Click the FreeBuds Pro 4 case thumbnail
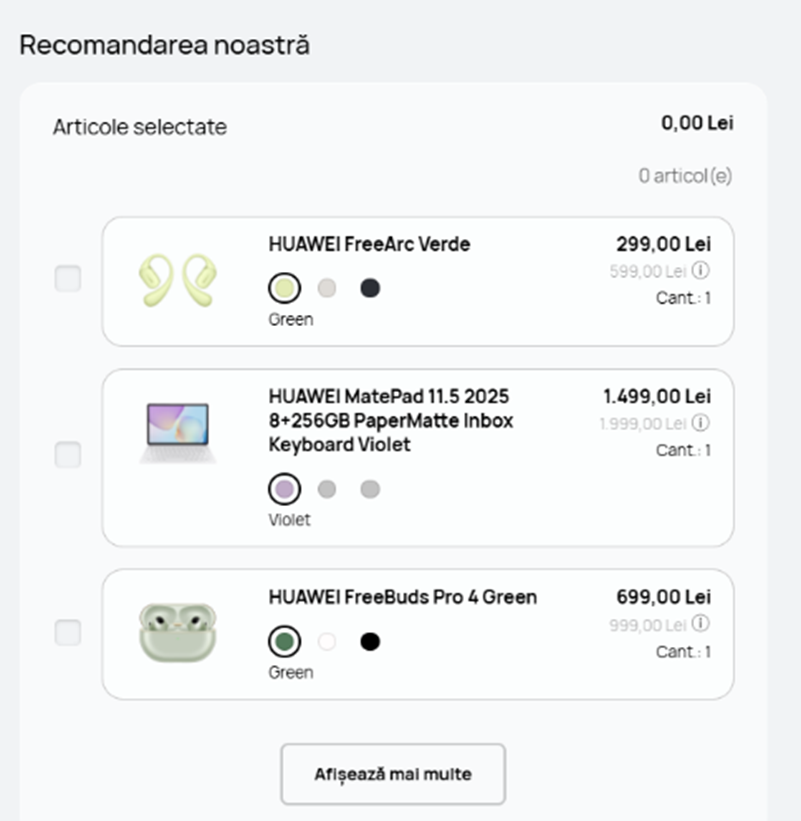This screenshot has width=801, height=821. [x=177, y=632]
